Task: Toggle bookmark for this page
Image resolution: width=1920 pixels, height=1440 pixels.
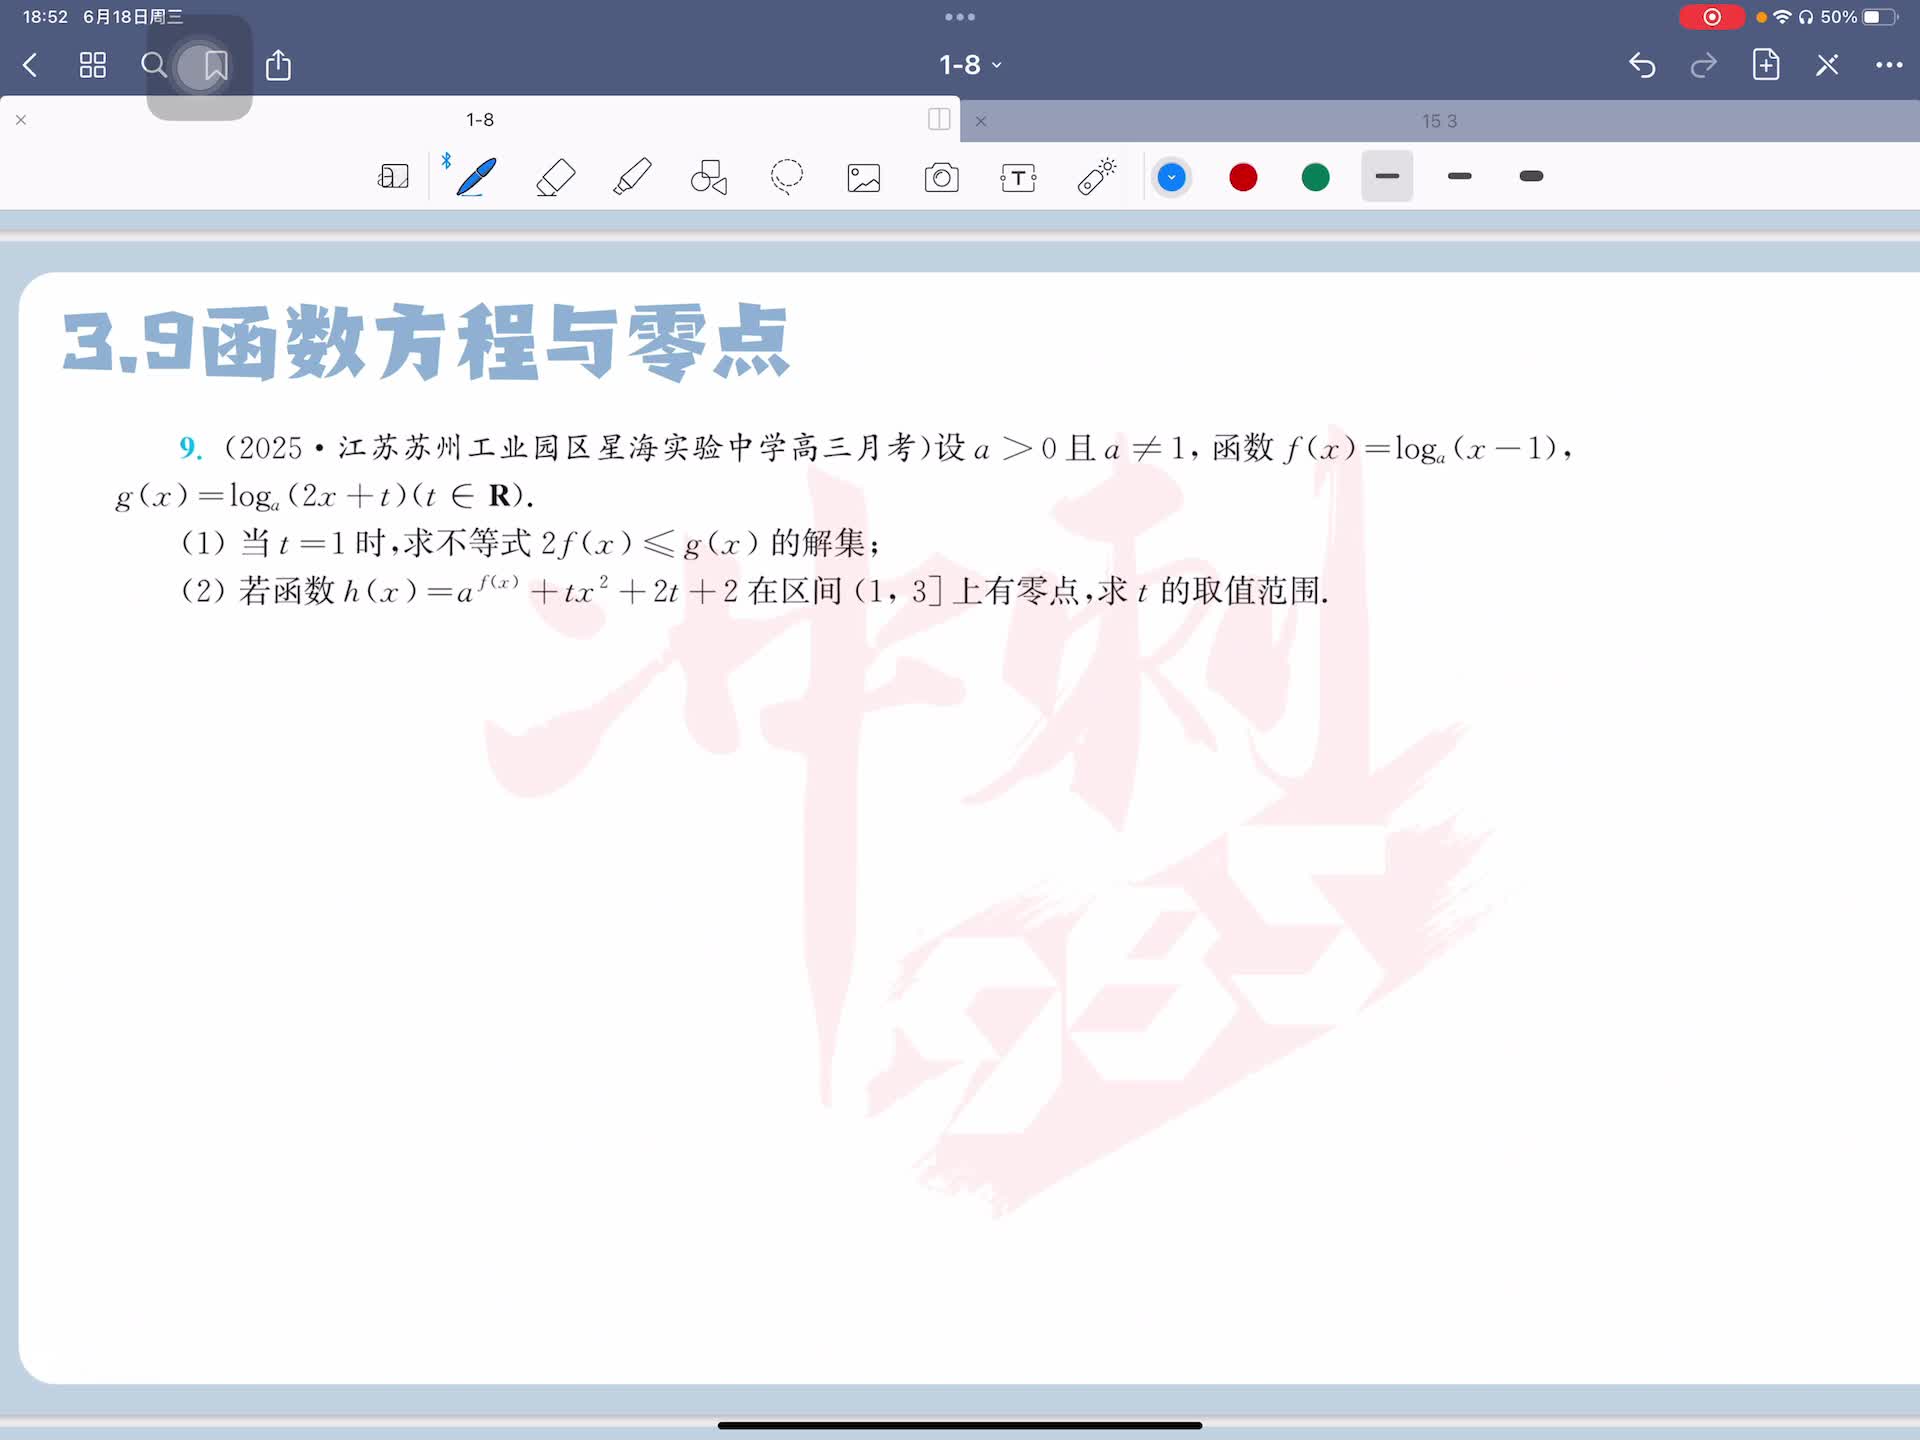Action: [x=215, y=66]
